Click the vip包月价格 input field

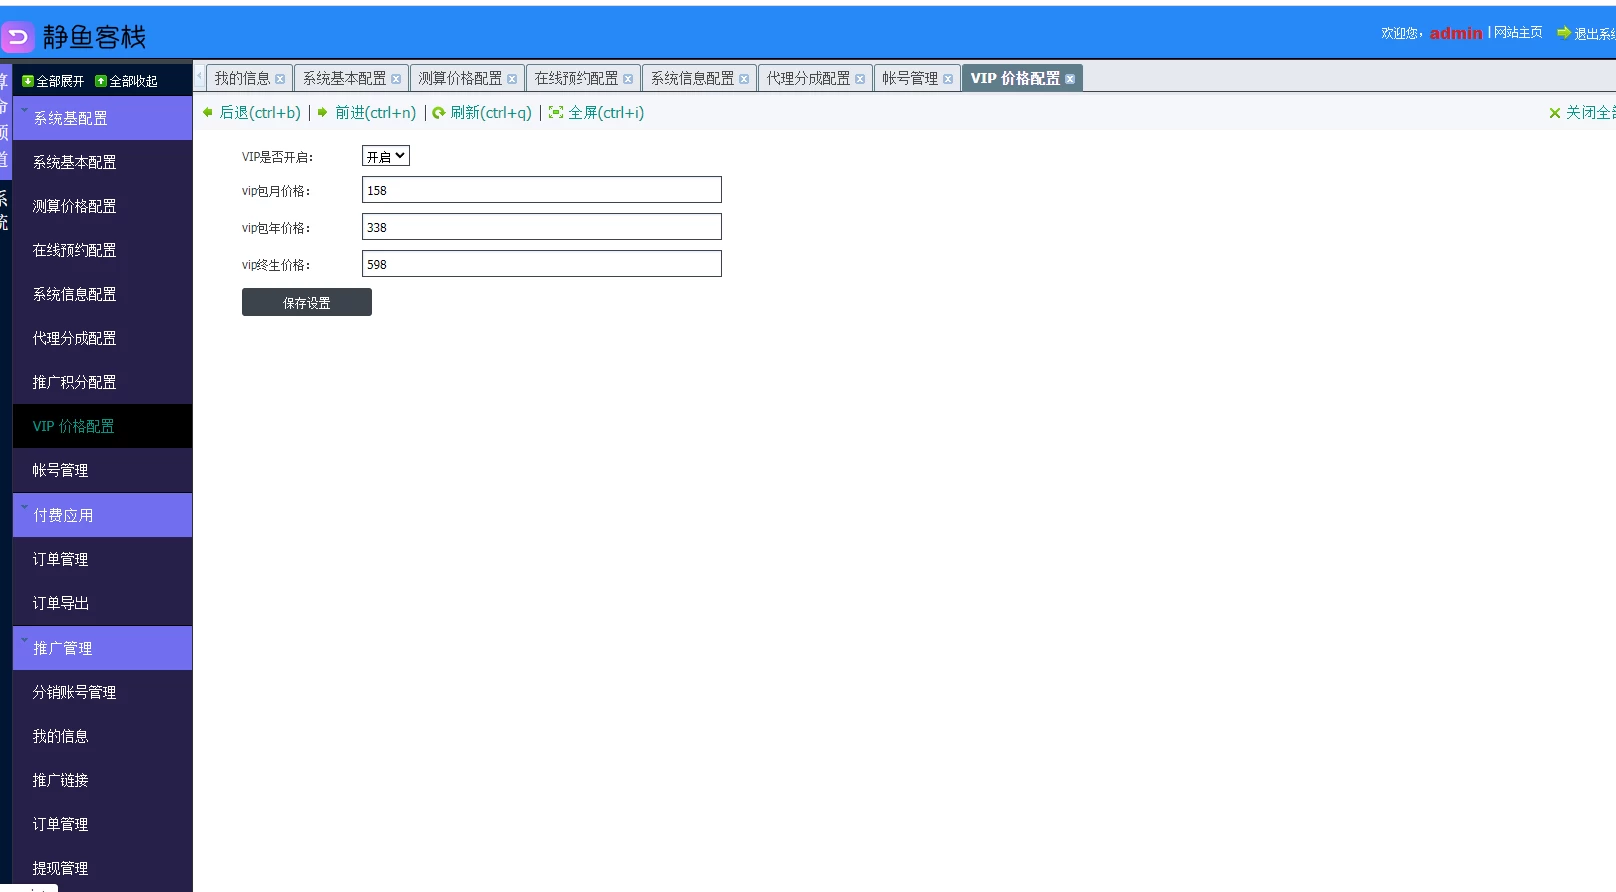(541, 190)
